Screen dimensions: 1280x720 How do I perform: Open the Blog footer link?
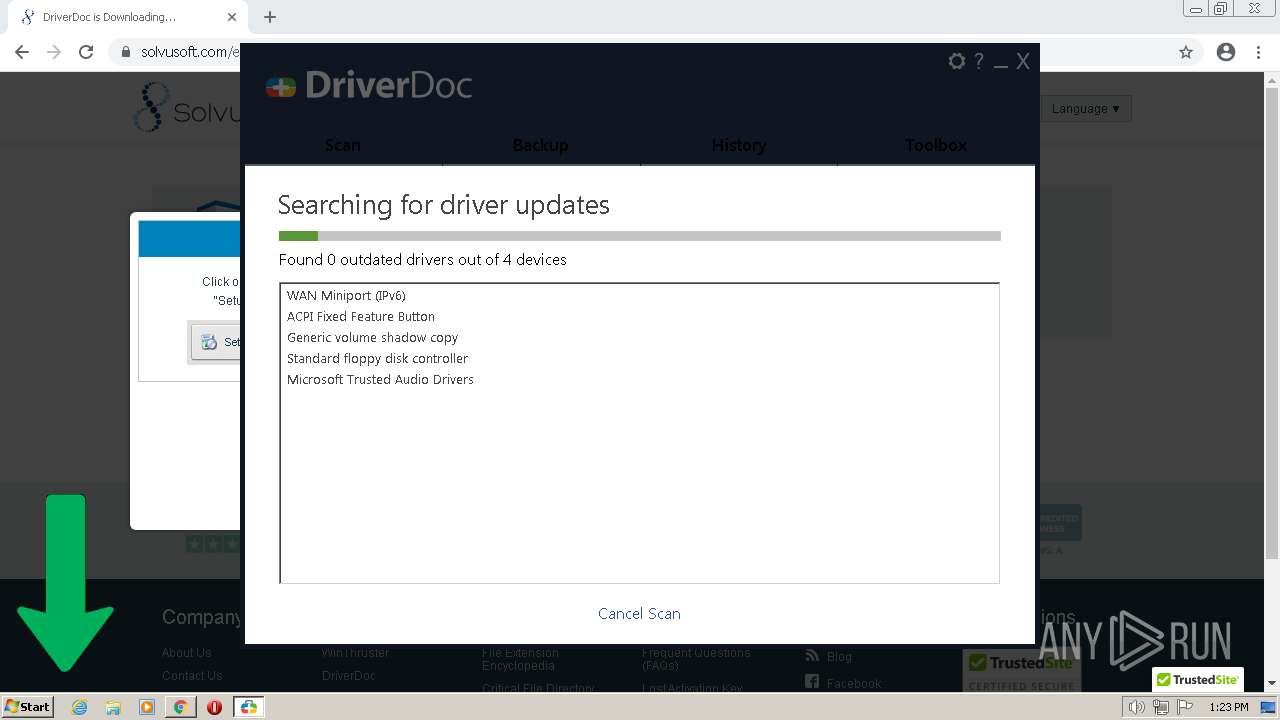pyautogui.click(x=839, y=657)
